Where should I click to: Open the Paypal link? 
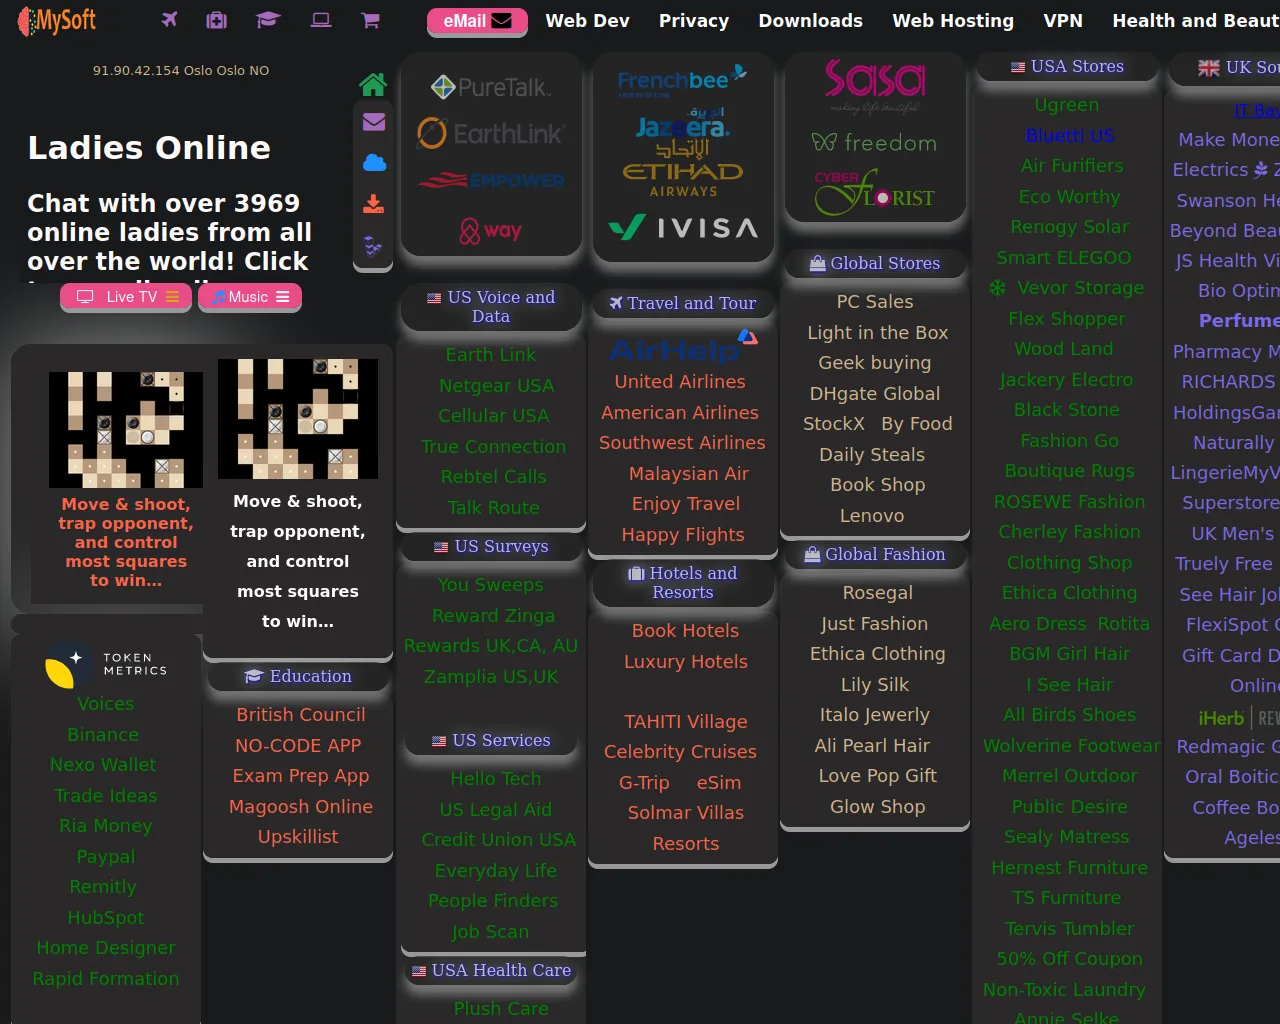(x=106, y=857)
